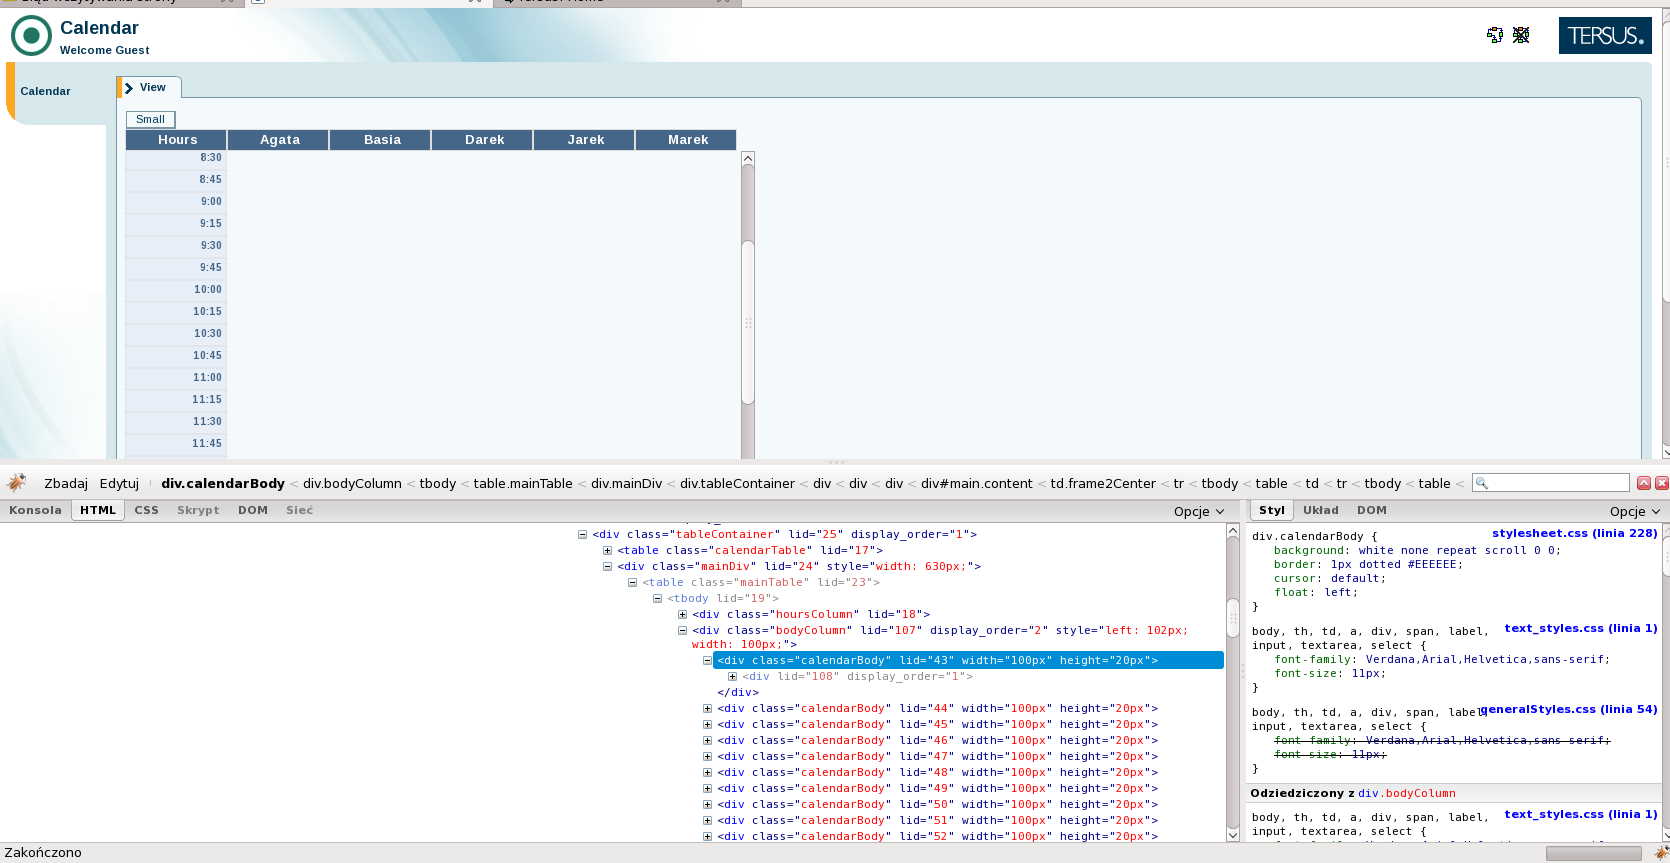
Task: Click the Firebug bug icon in the toolbar
Action: pos(17,483)
